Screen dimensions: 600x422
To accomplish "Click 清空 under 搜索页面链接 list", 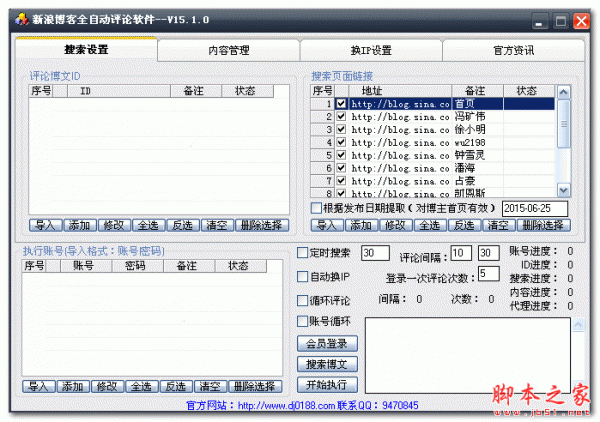I will [499, 225].
